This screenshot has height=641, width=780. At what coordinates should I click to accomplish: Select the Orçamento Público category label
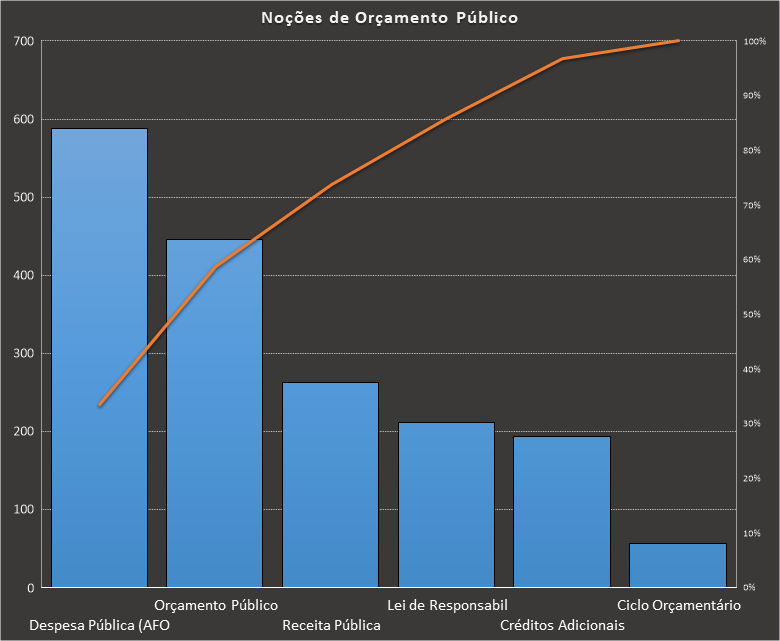point(216,605)
